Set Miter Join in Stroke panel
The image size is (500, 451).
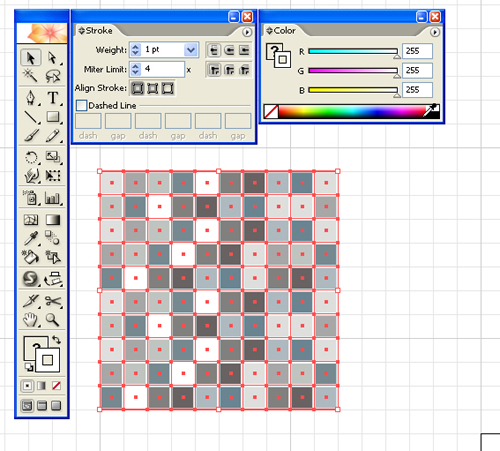[214, 70]
